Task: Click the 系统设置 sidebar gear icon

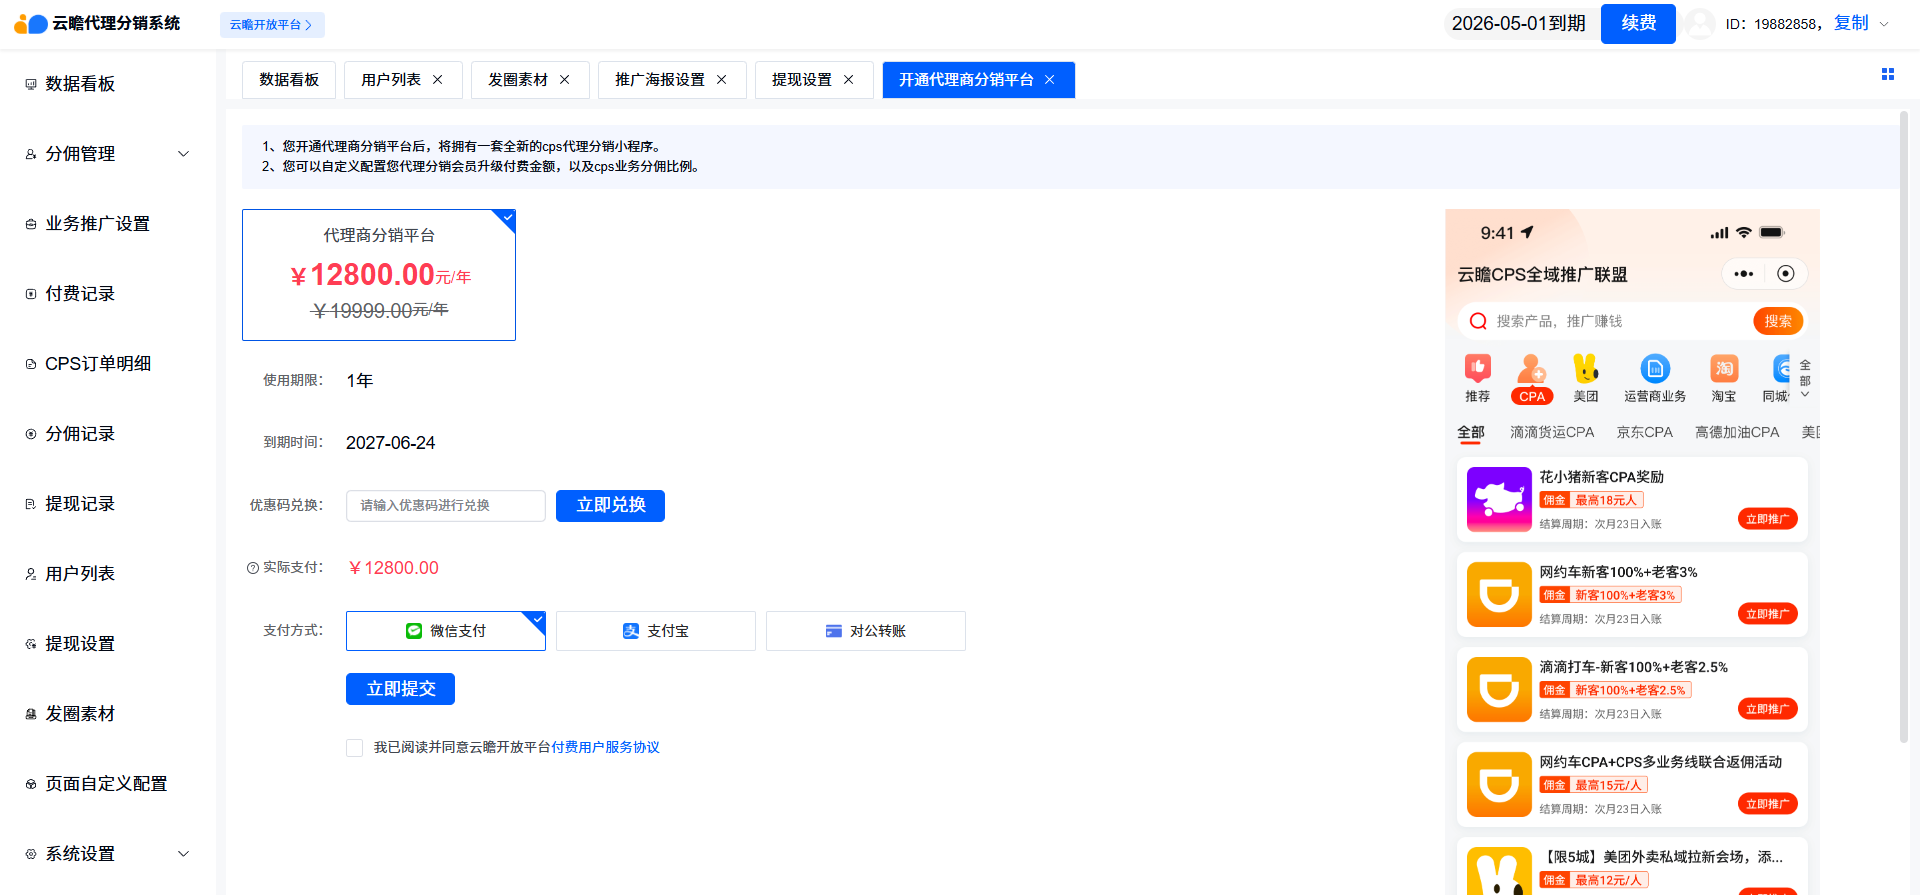Action: (x=31, y=854)
